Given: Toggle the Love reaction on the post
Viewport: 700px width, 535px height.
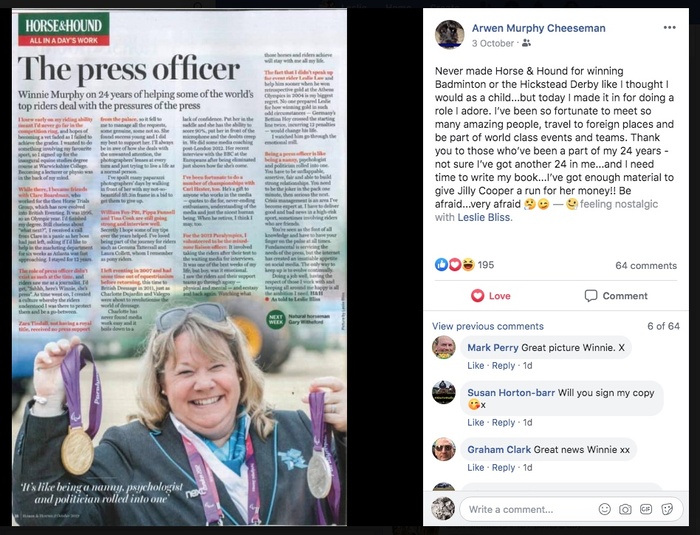Looking at the screenshot, I should (x=491, y=296).
